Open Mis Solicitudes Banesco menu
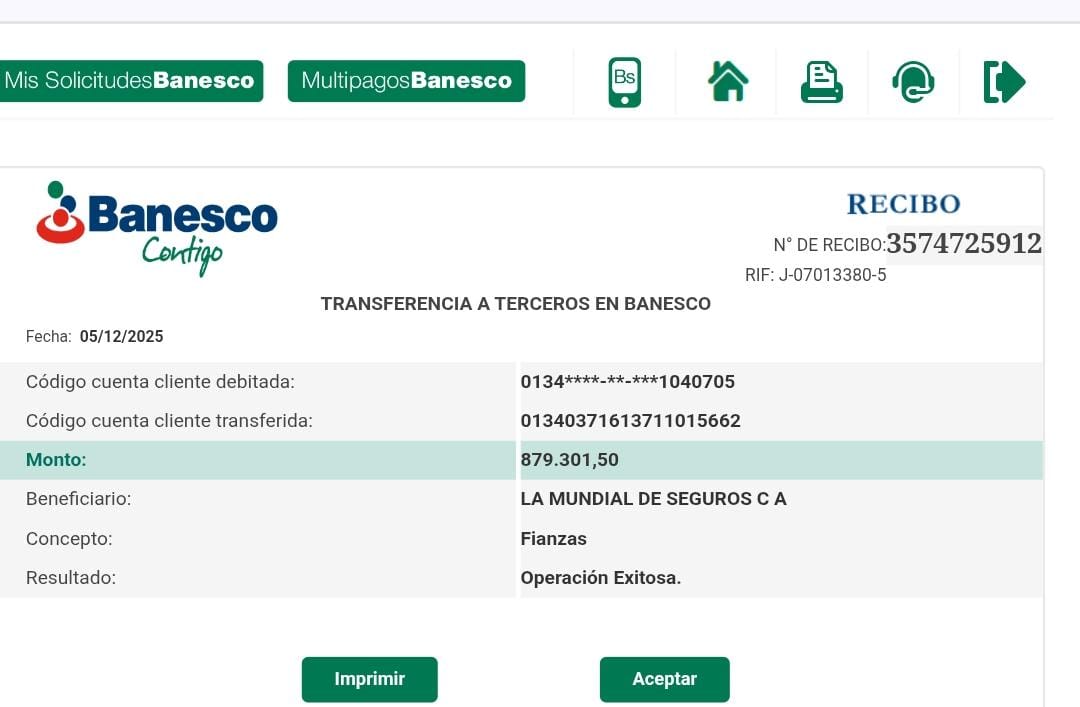This screenshot has width=1080, height=707. pyautogui.click(x=130, y=81)
